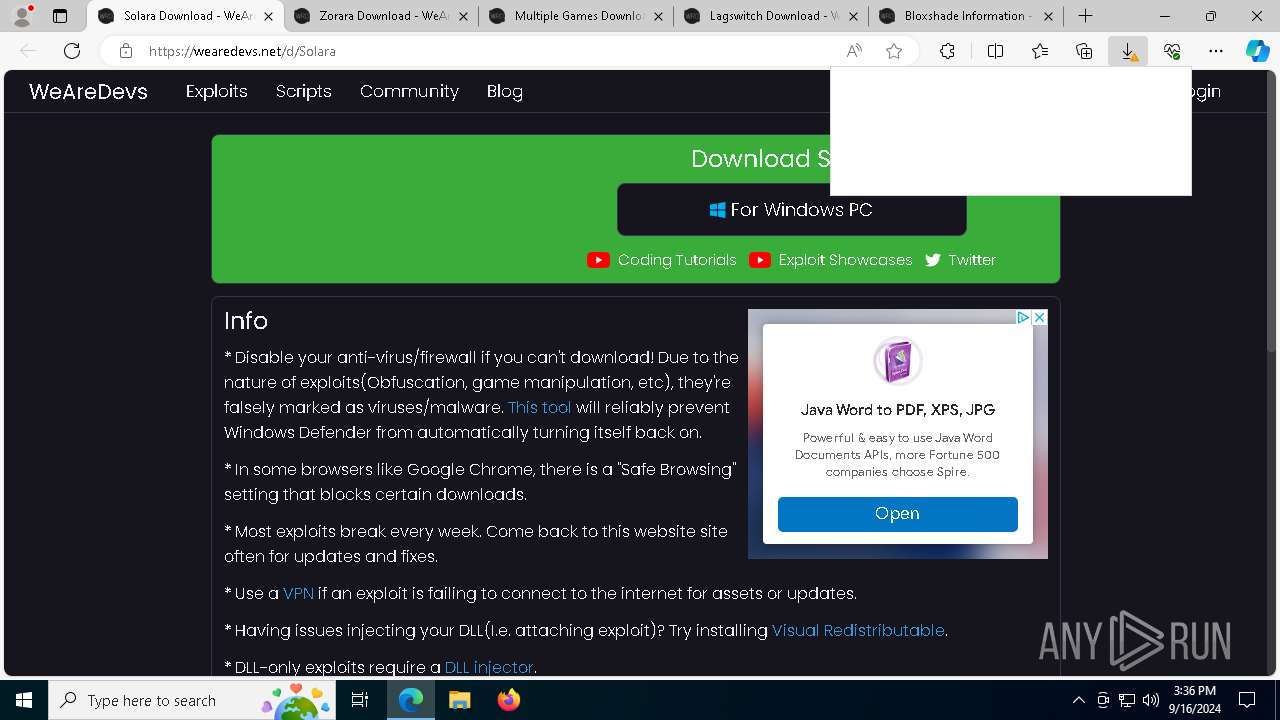The width and height of the screenshot is (1280, 720).
Task: Open the volume control tray icon
Action: click(1151, 700)
